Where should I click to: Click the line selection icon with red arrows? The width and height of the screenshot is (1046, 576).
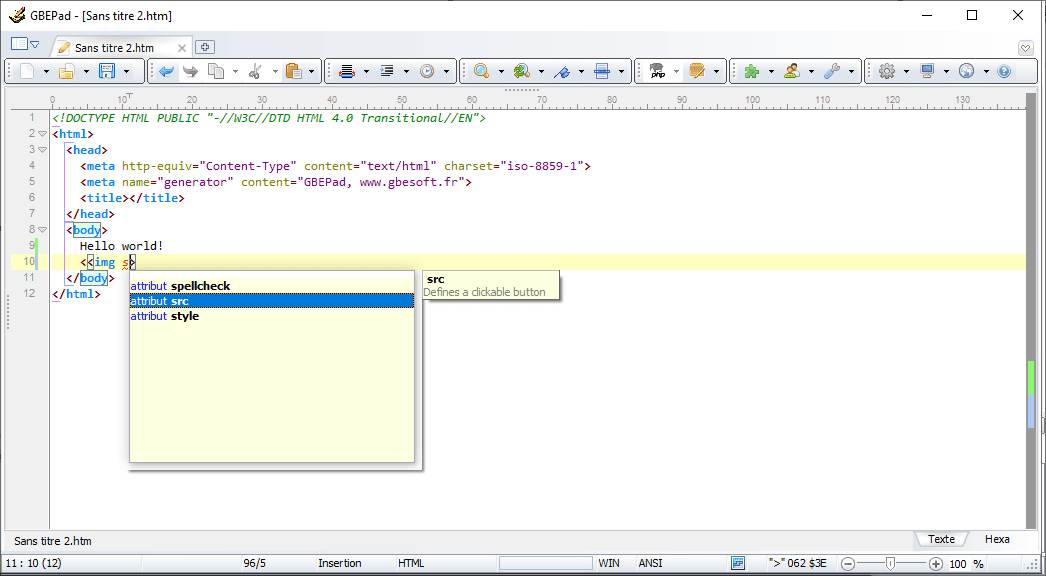tap(347, 71)
